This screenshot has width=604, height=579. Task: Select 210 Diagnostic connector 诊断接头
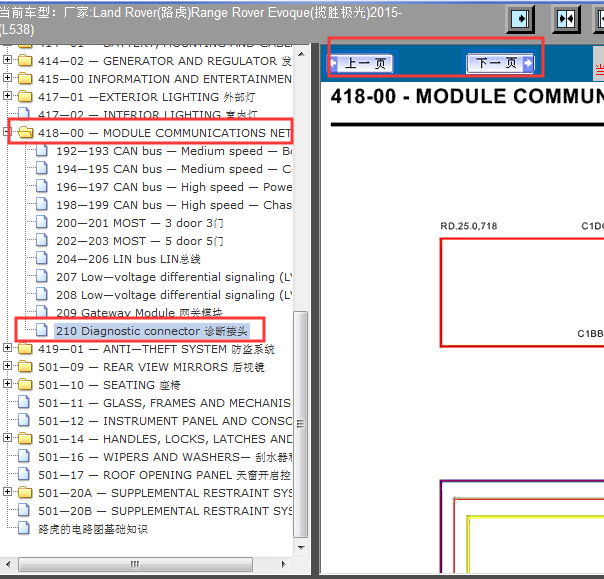click(x=152, y=331)
